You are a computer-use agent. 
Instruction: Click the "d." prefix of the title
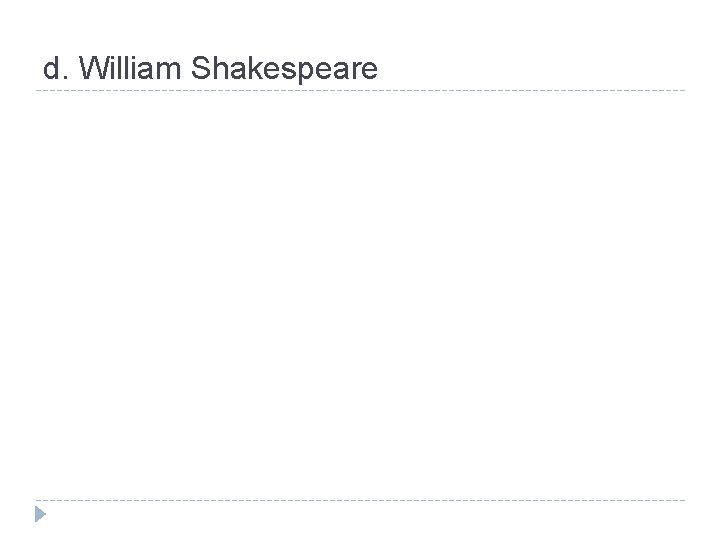click(56, 68)
